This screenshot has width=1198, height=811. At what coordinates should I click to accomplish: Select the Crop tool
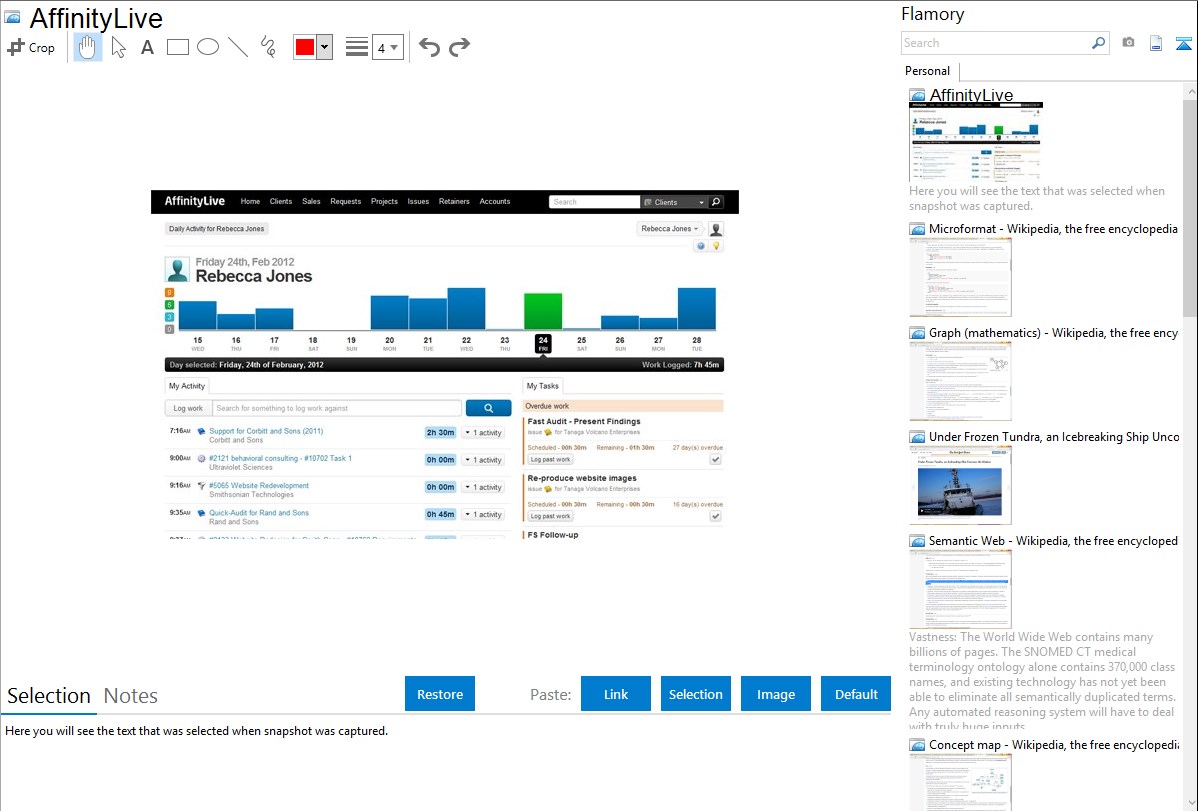pos(31,47)
